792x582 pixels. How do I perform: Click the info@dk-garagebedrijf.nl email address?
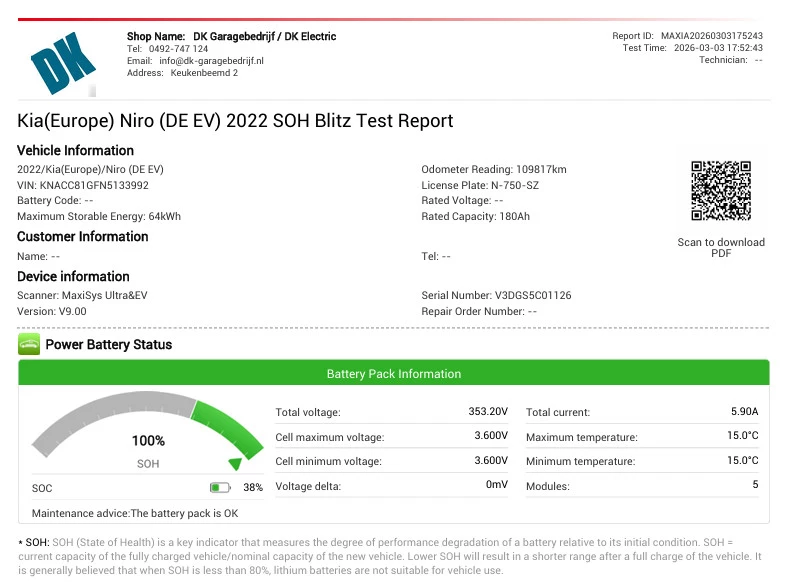point(210,61)
